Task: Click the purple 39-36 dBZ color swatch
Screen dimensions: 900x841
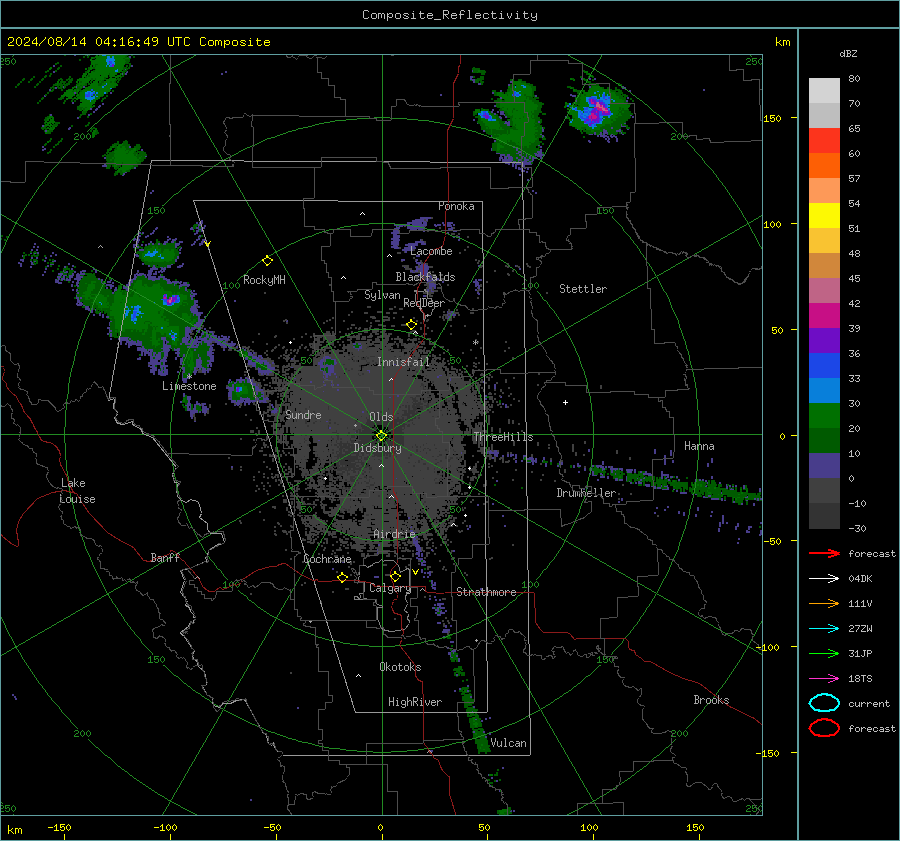Action: coord(824,341)
